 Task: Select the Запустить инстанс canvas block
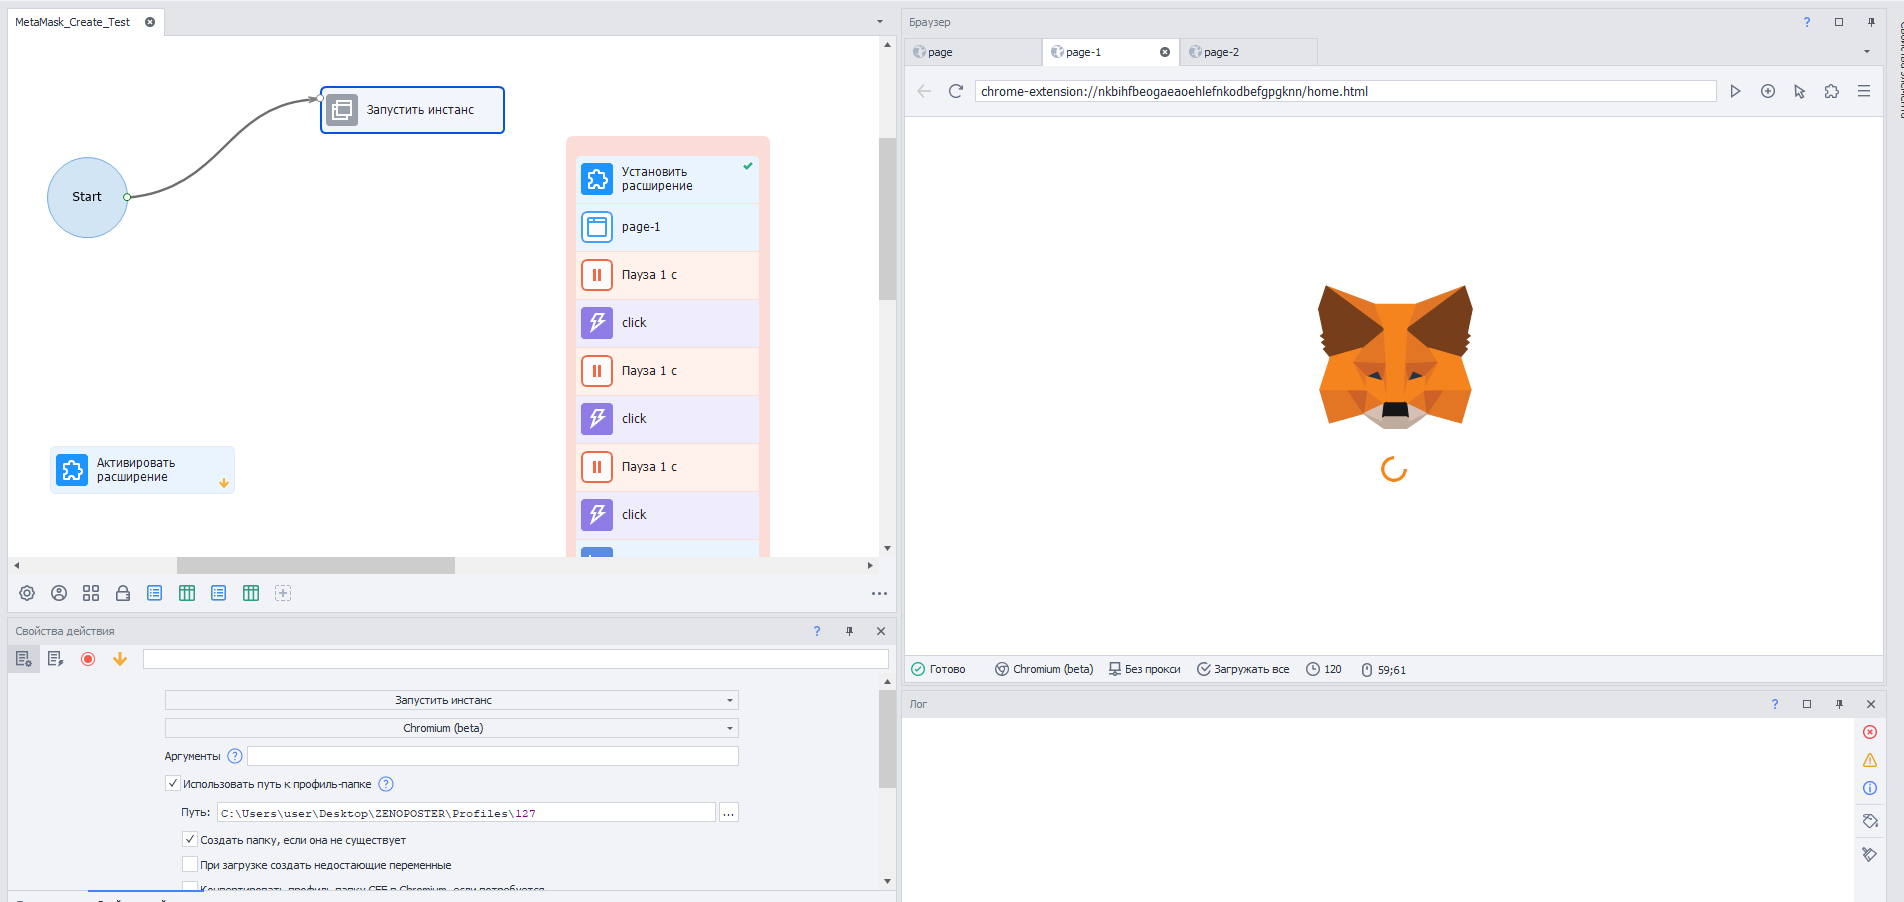pyautogui.click(x=412, y=110)
